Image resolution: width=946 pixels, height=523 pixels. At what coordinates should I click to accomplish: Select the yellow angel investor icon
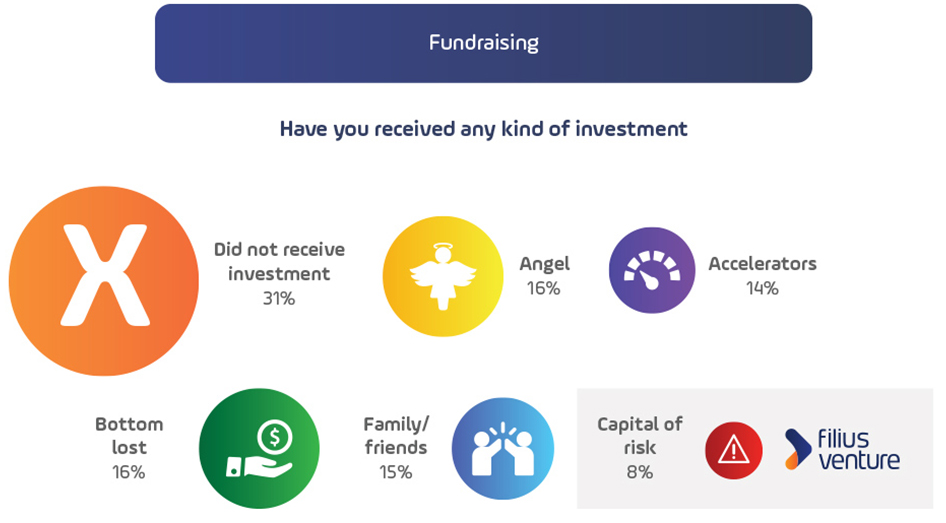click(x=443, y=276)
